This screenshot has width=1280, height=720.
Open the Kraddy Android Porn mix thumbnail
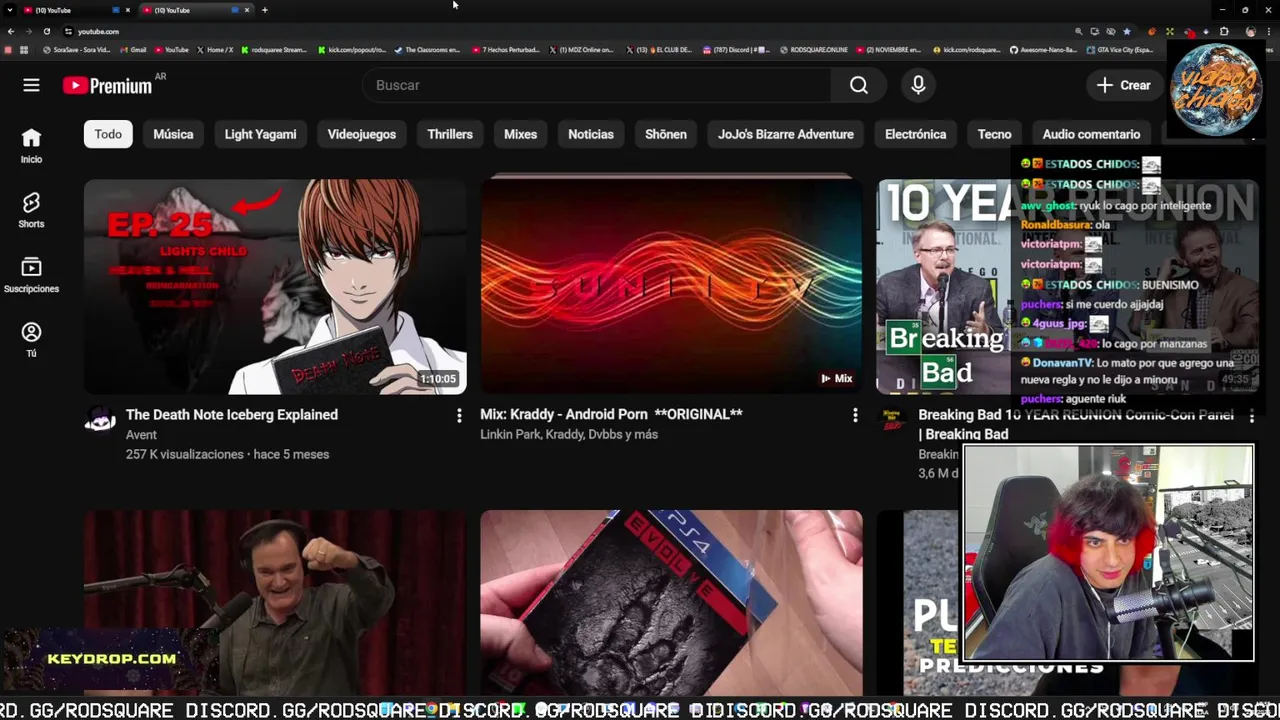[671, 287]
